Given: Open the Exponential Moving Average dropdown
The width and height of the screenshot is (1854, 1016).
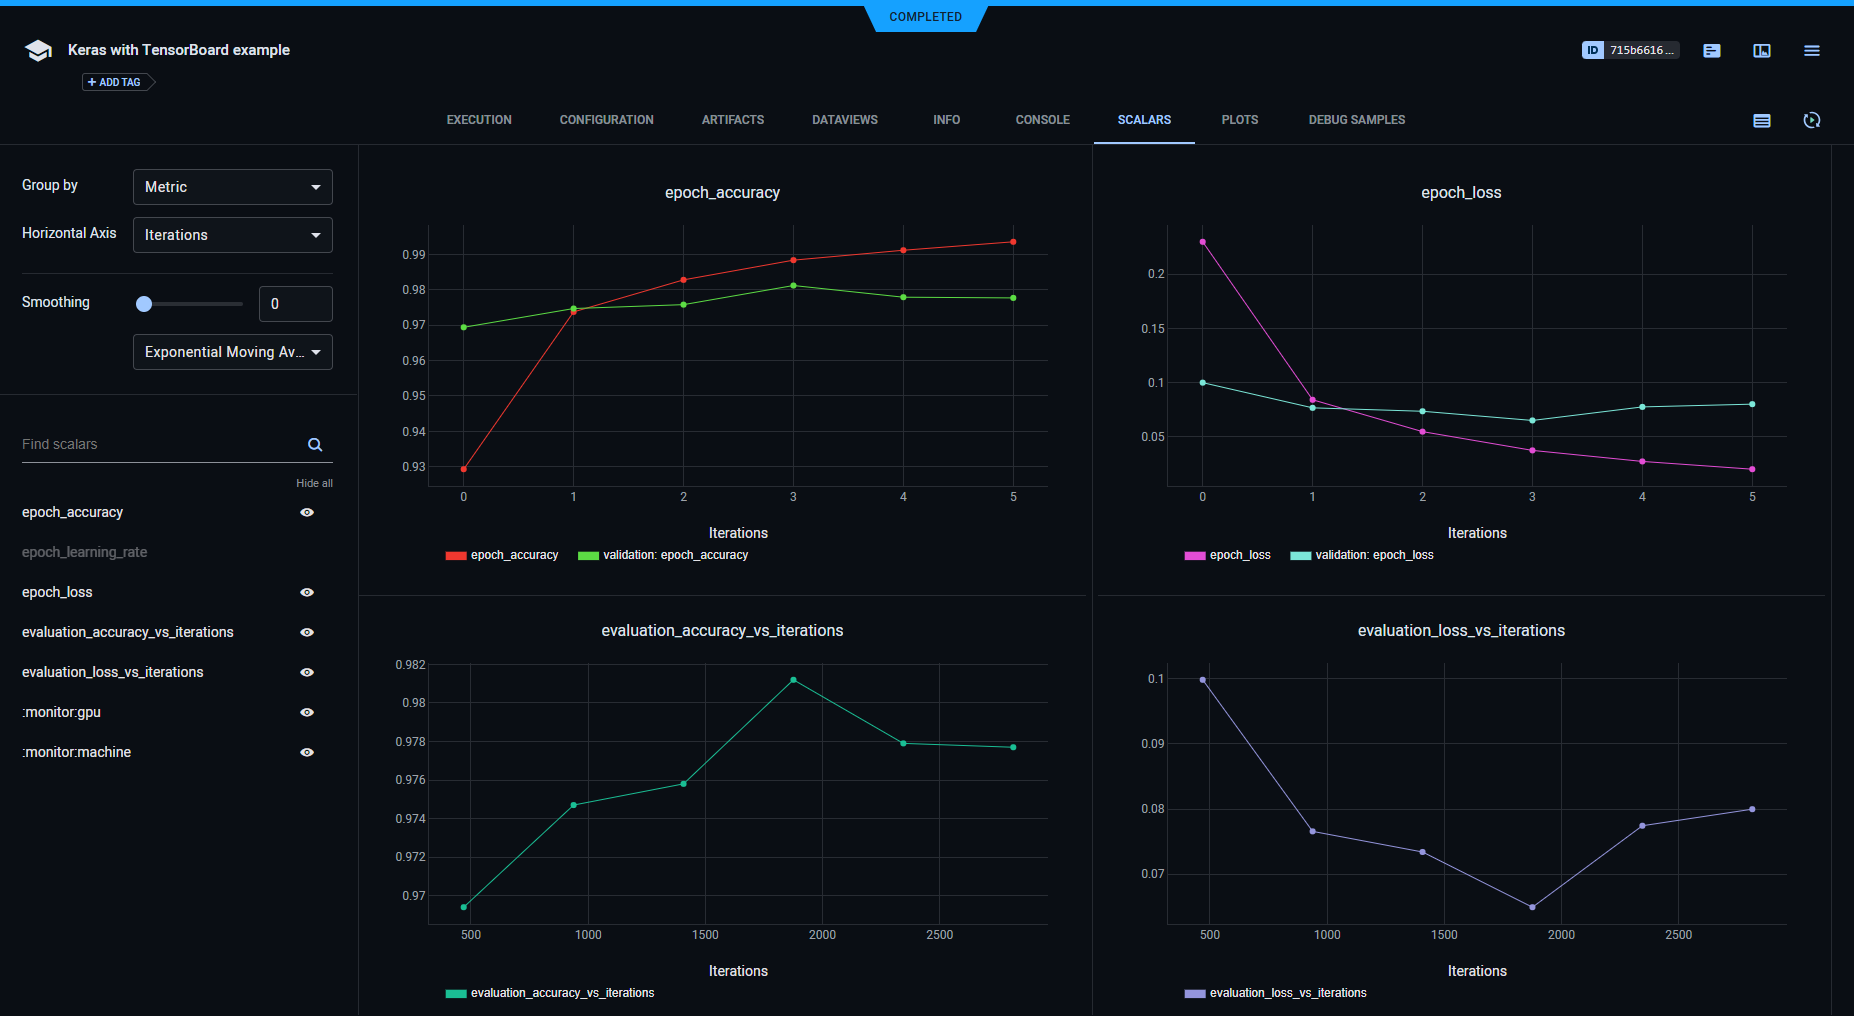Looking at the screenshot, I should 232,352.
